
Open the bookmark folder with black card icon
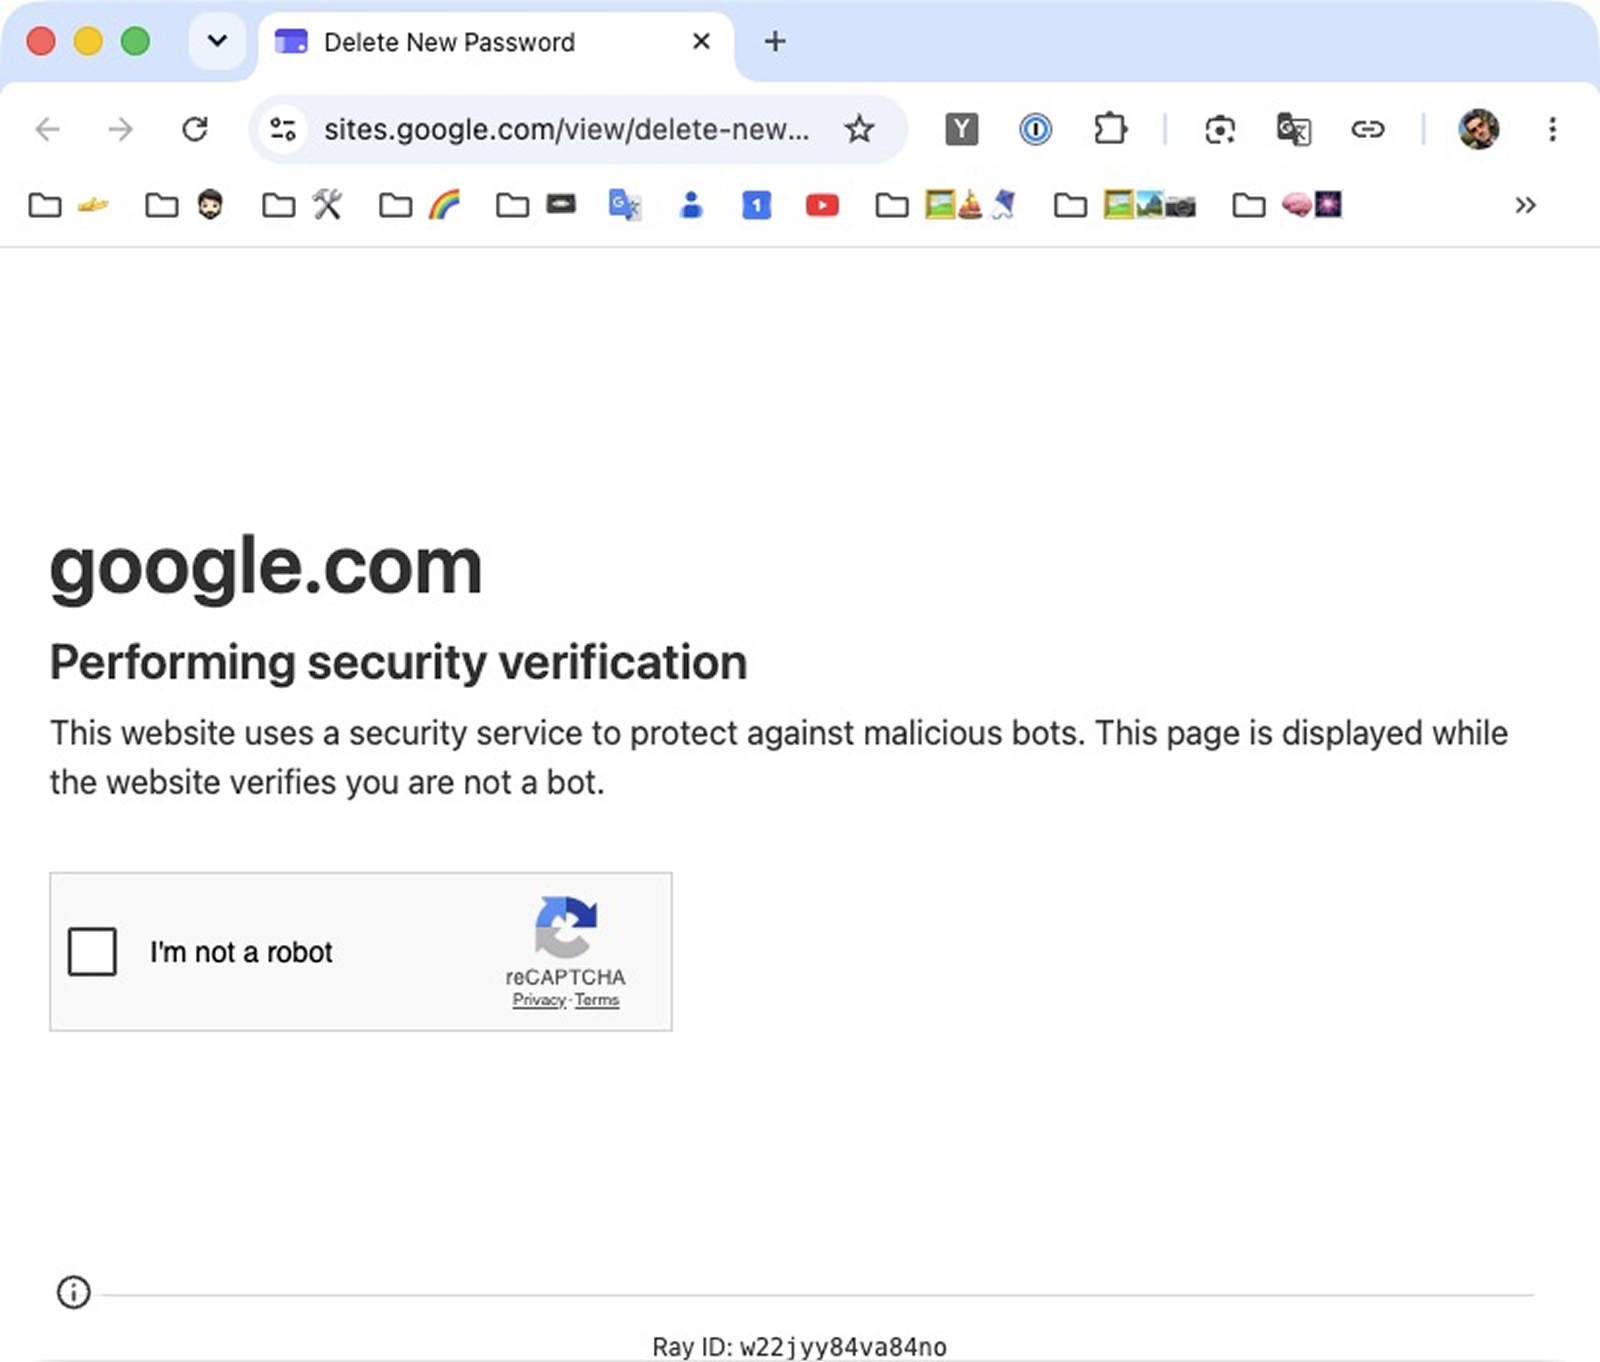click(536, 205)
